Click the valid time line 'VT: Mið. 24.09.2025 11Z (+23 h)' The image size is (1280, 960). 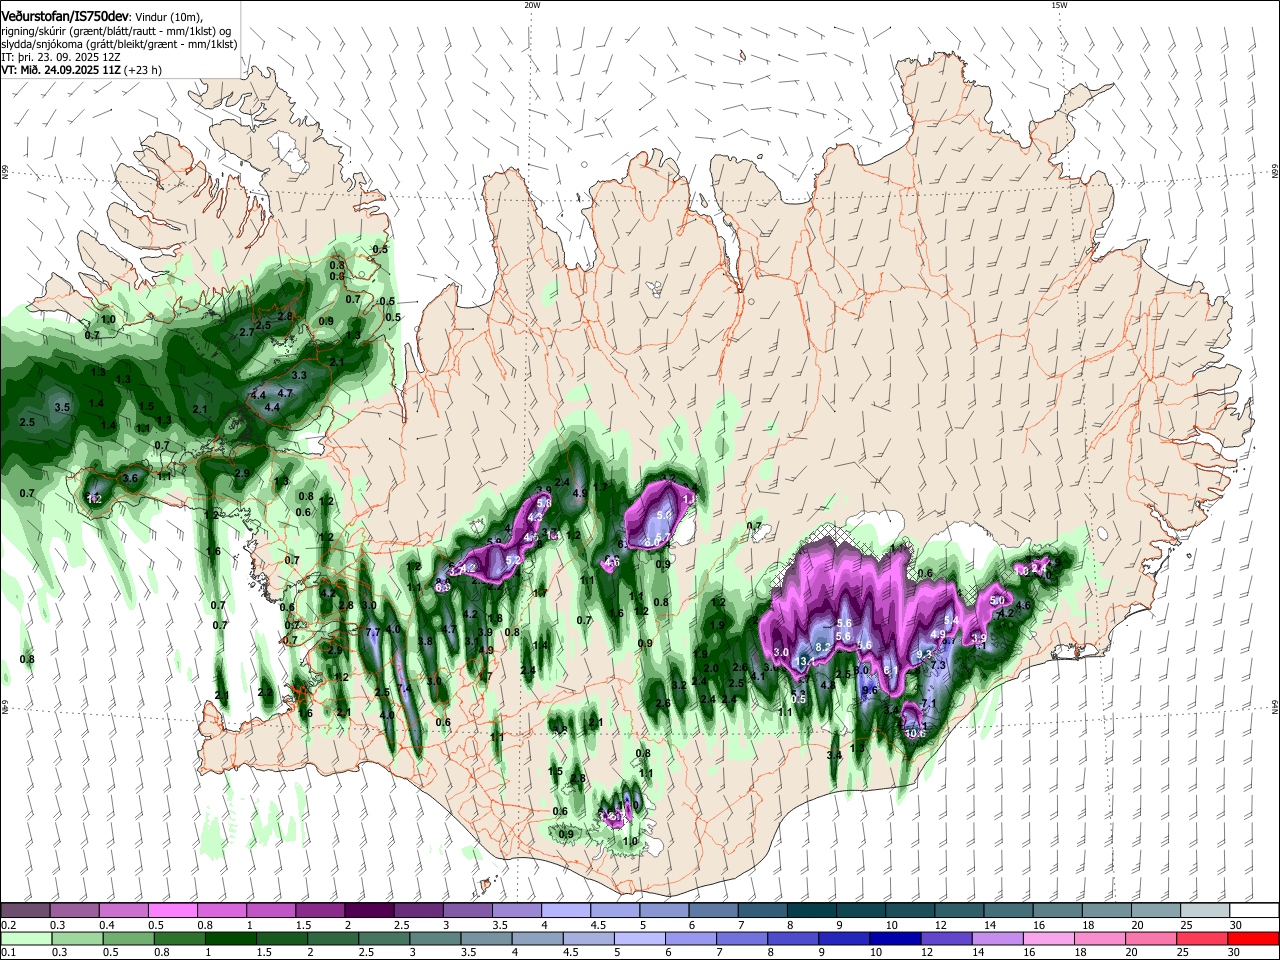tap(81, 70)
